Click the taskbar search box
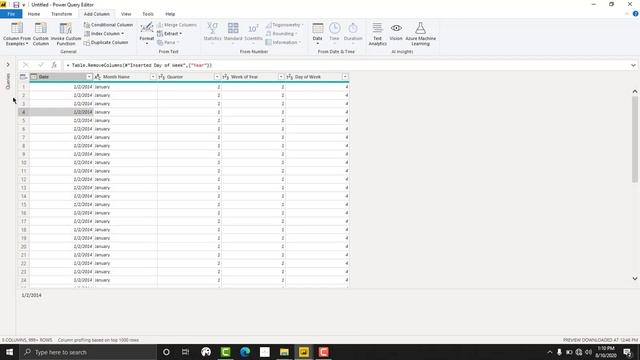Viewport: 640px width, 360px height. [88, 352]
